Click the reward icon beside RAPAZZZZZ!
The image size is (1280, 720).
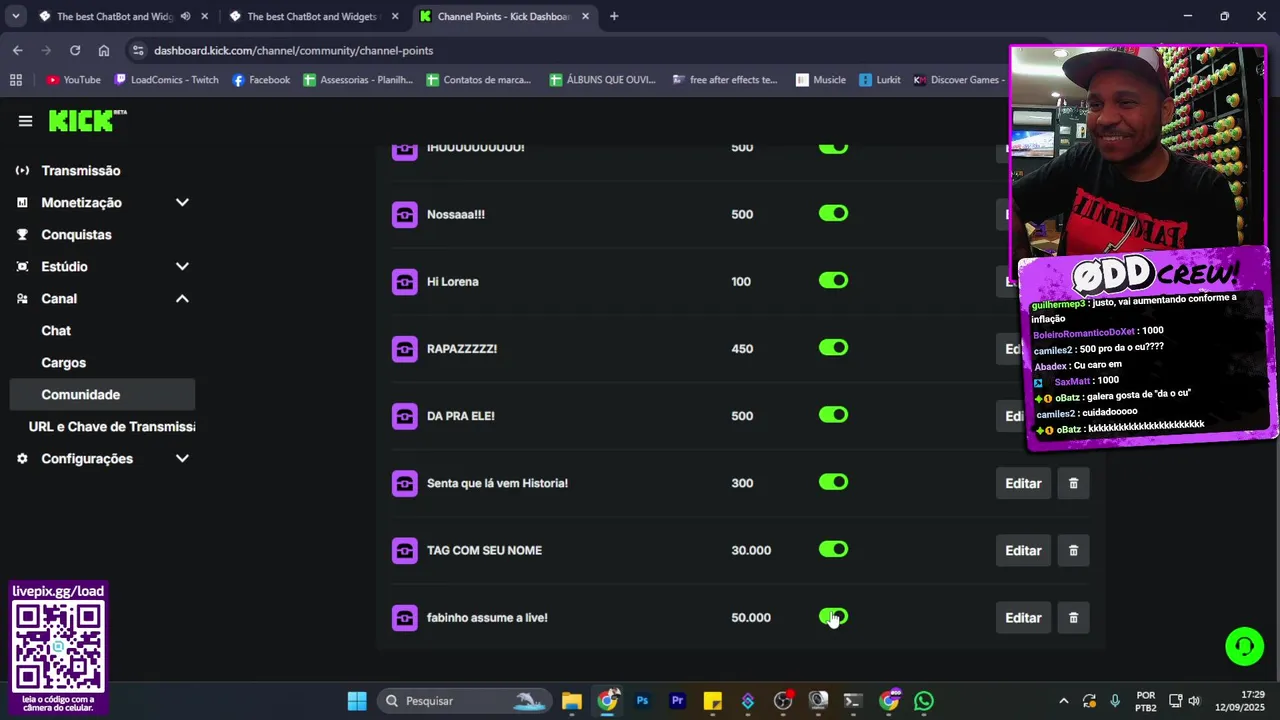[404, 348]
